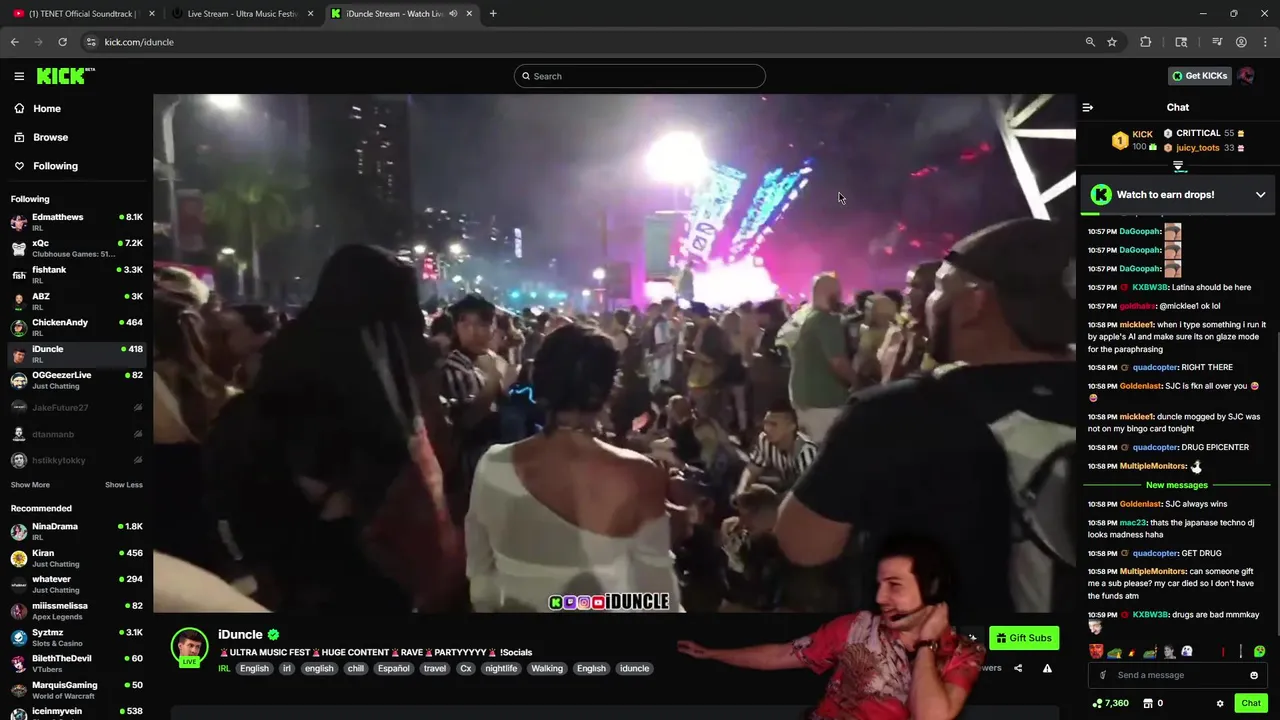Collapse the chat panel with arrow icon

(1088, 107)
